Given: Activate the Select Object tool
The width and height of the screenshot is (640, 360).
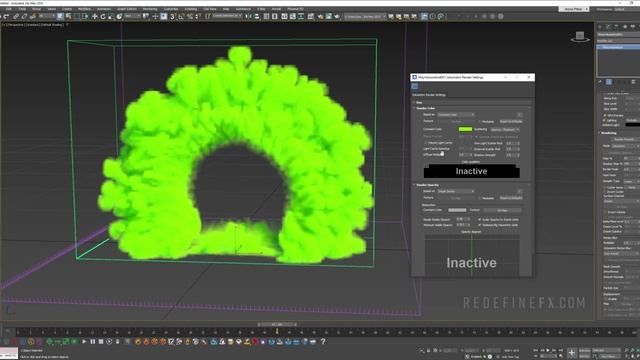Looking at the screenshot, I should tap(60, 16).
